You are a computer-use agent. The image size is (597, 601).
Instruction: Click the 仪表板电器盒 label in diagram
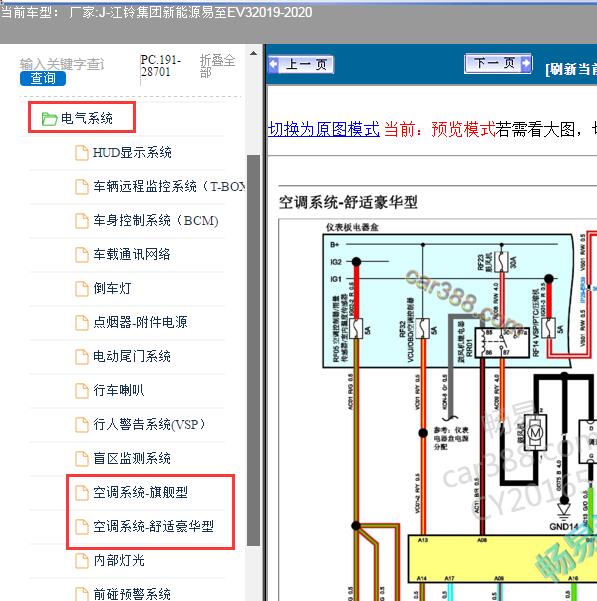pos(352,227)
